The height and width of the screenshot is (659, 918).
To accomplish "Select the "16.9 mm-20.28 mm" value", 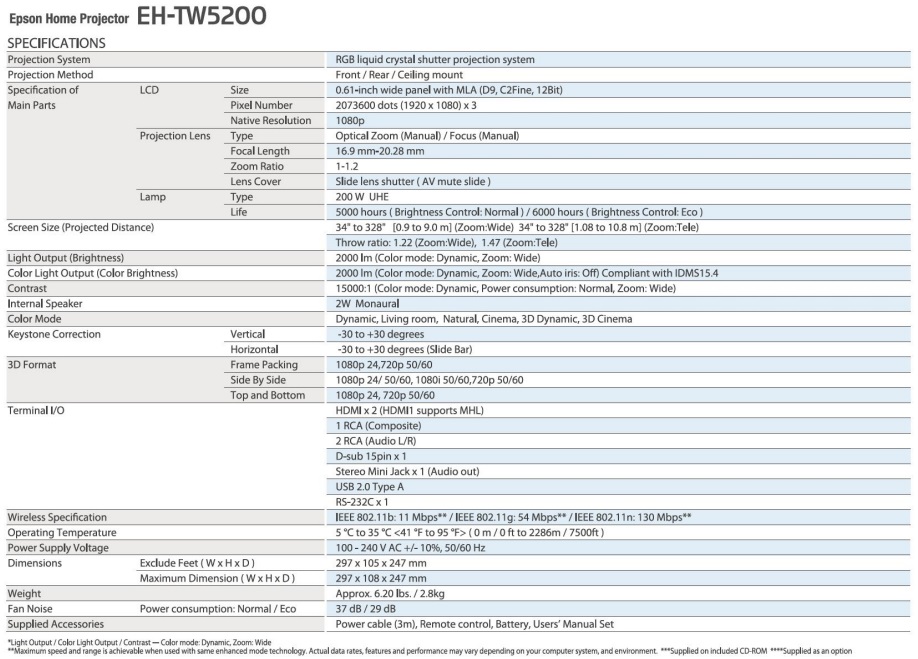I will coord(380,150).
